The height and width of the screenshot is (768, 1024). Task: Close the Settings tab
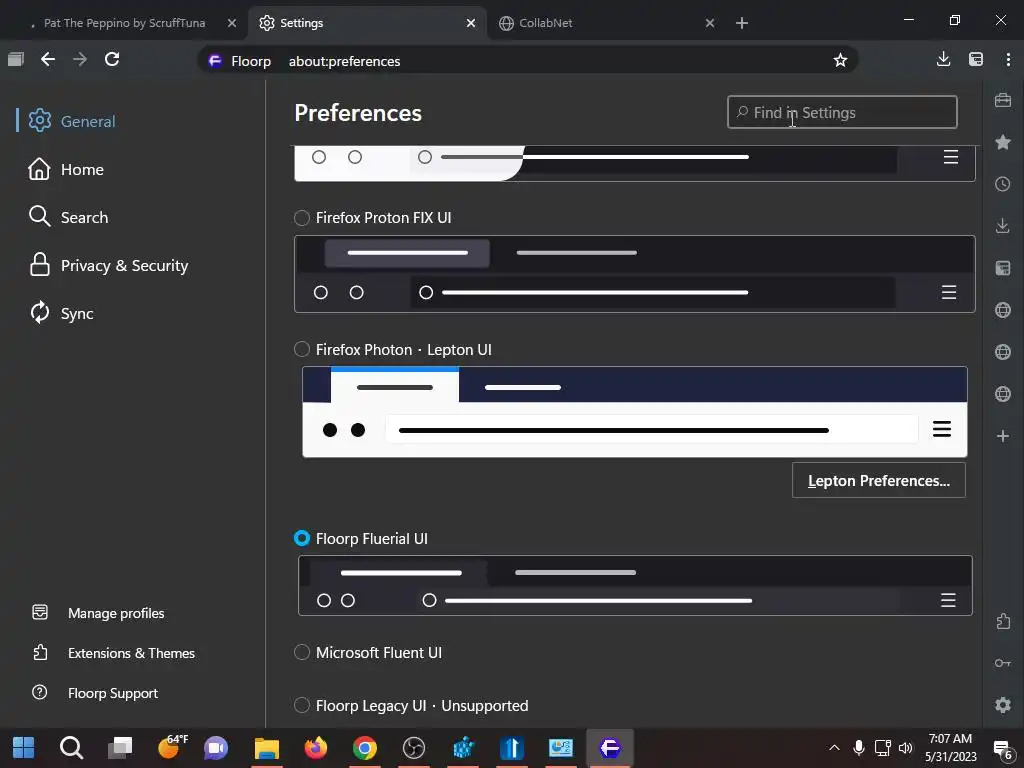[471, 23]
